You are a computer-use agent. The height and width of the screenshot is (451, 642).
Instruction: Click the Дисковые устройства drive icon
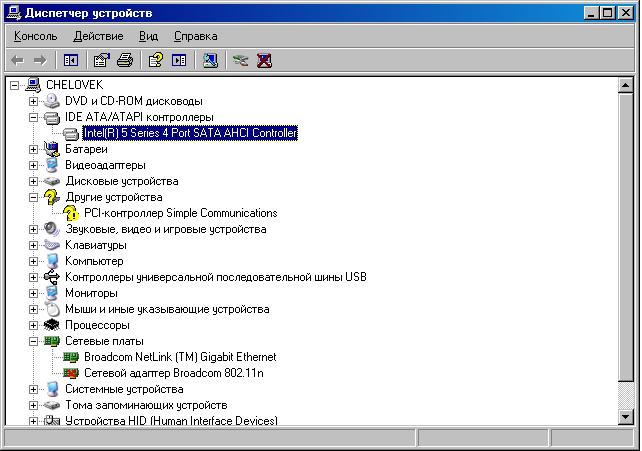(52, 181)
